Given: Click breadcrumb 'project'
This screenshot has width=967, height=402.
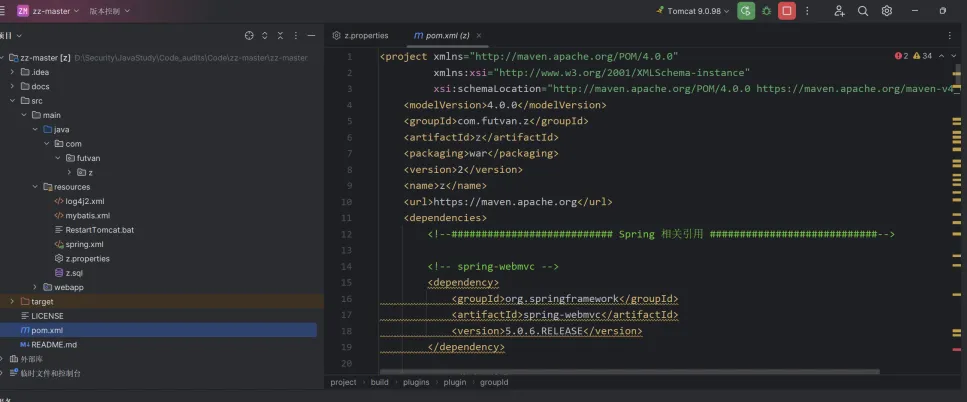Looking at the screenshot, I should (x=344, y=382).
